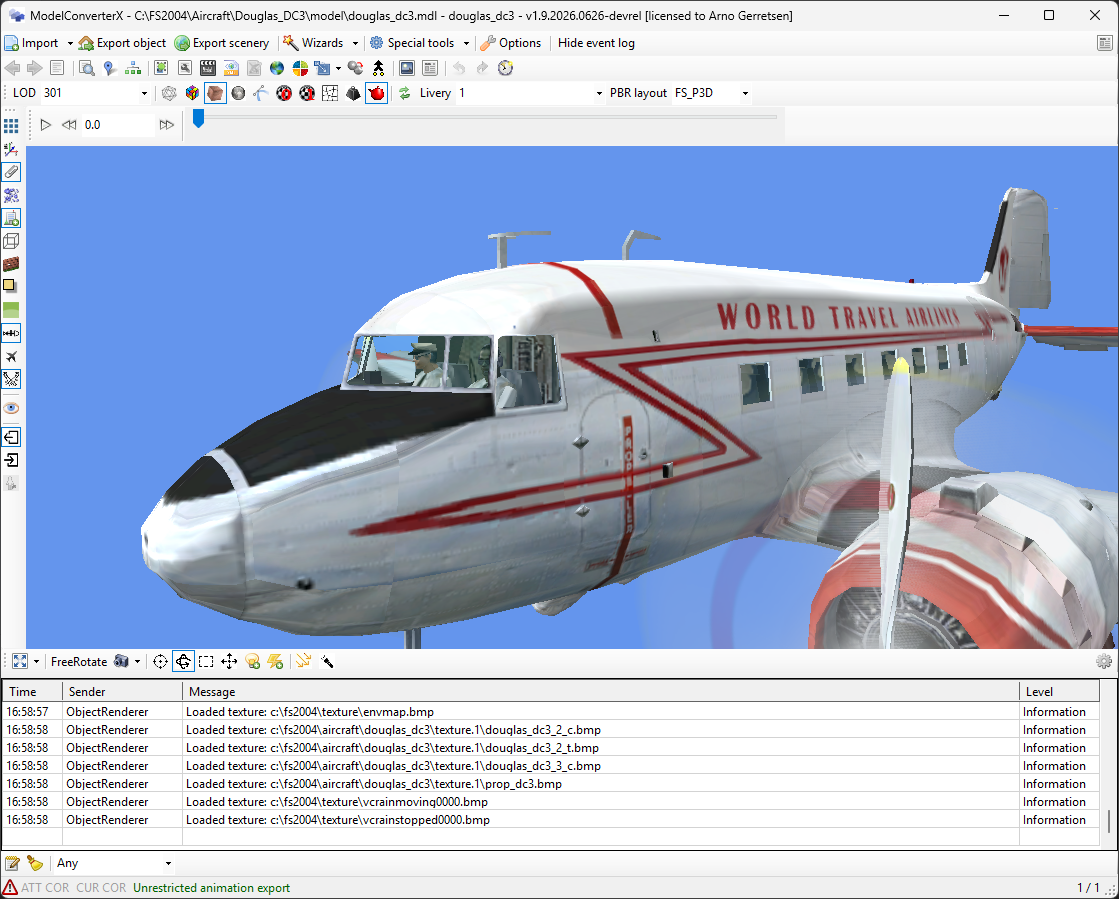Click the Message column header

click(601, 691)
